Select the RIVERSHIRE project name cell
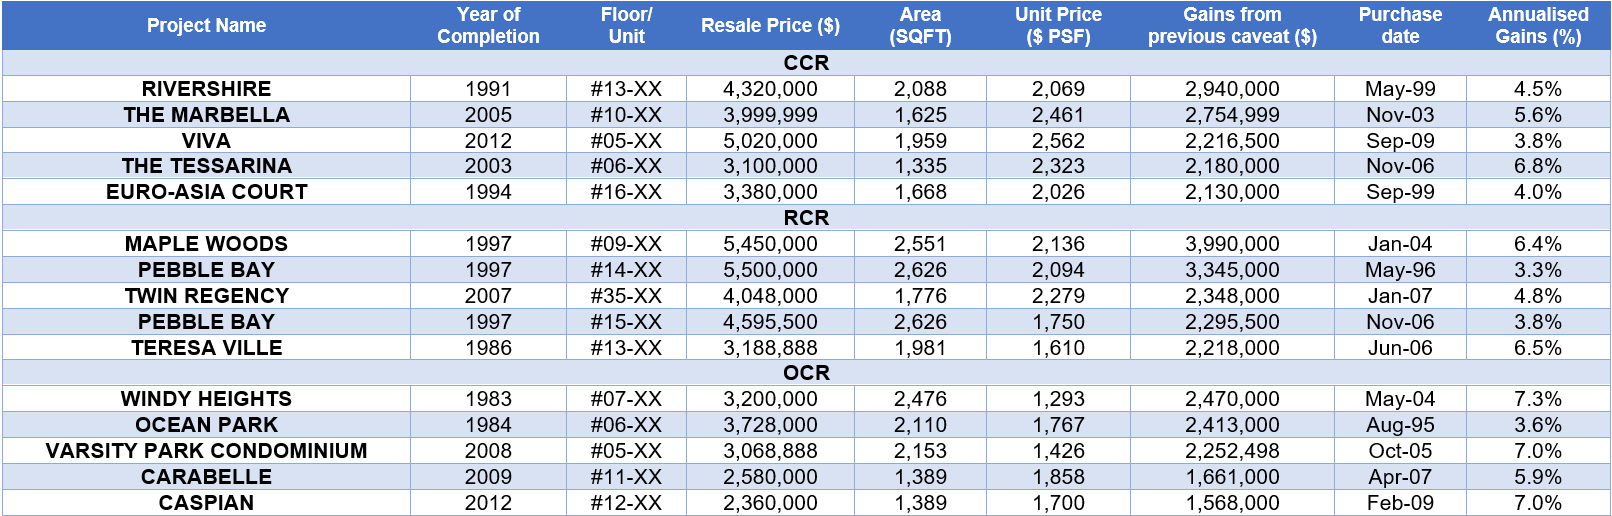 [206, 89]
